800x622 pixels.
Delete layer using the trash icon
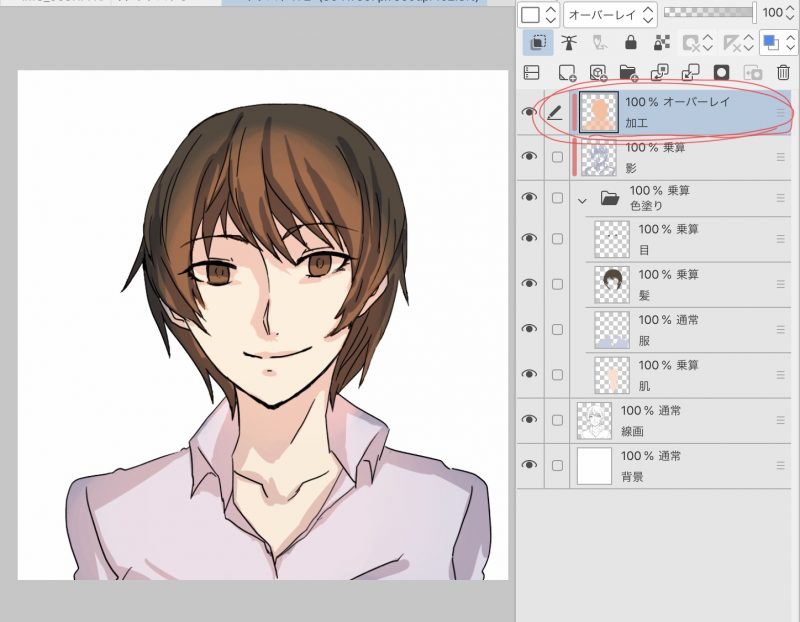tap(783, 73)
